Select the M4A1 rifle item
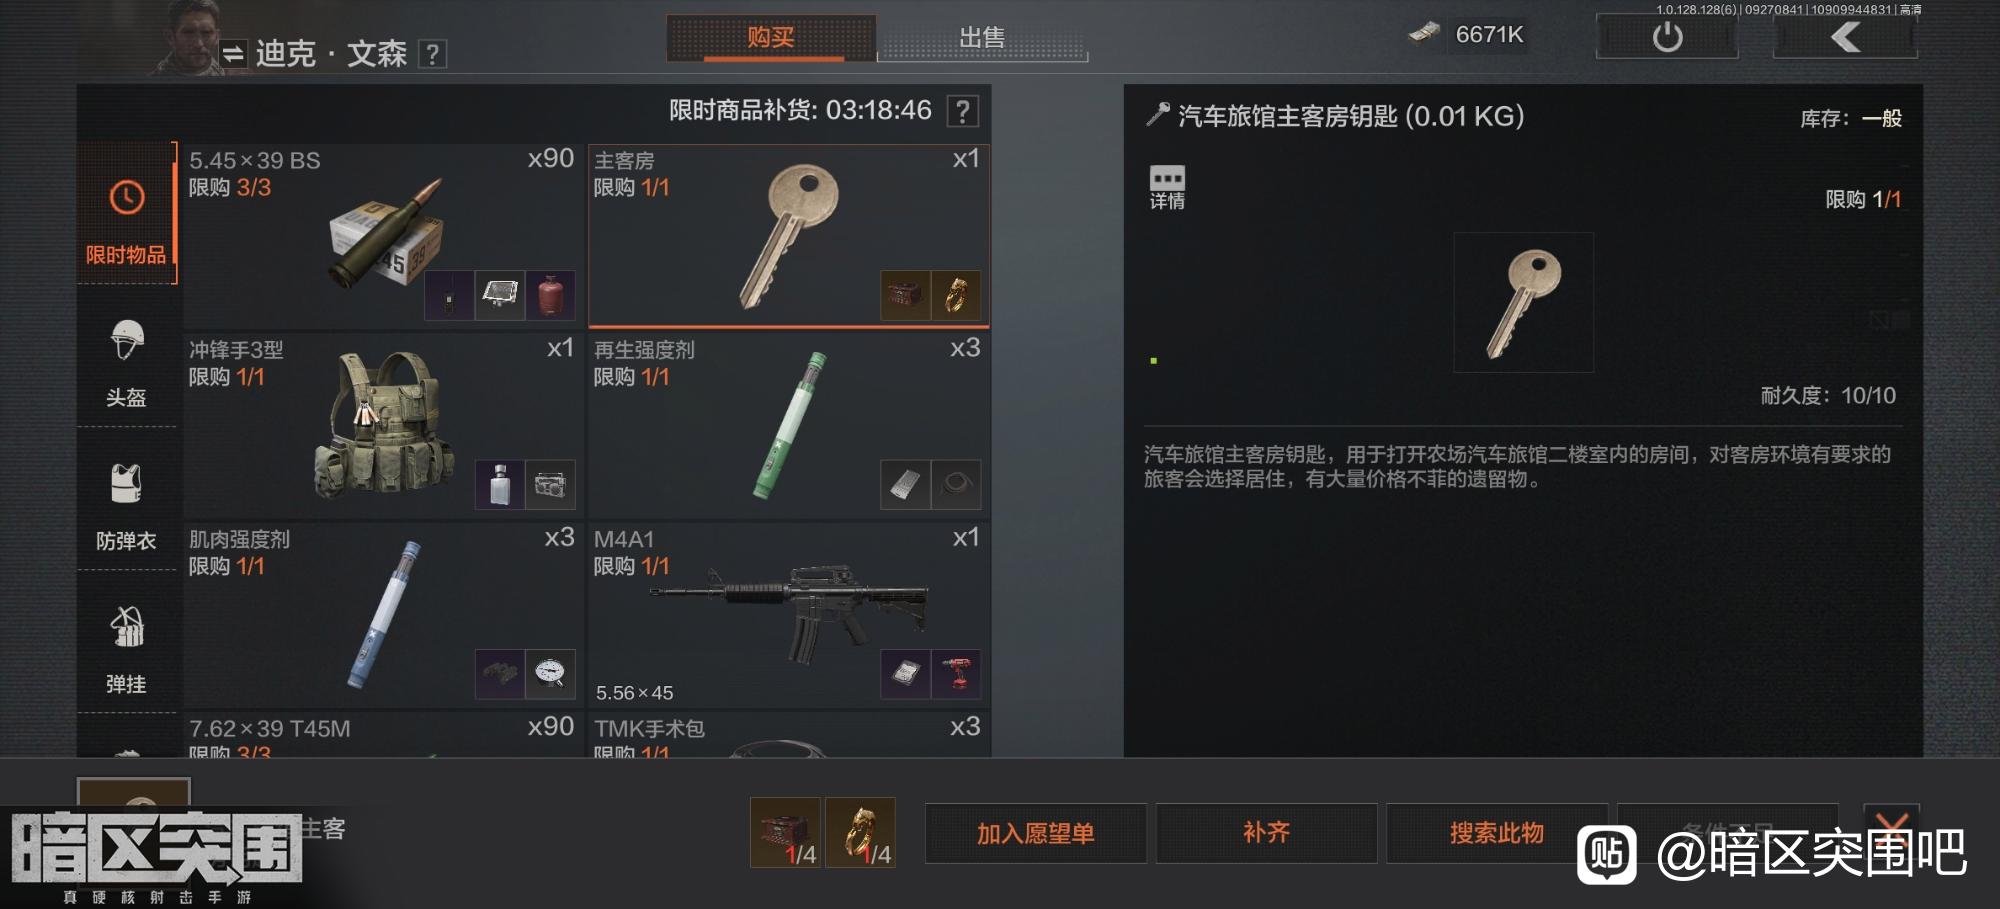 click(789, 614)
